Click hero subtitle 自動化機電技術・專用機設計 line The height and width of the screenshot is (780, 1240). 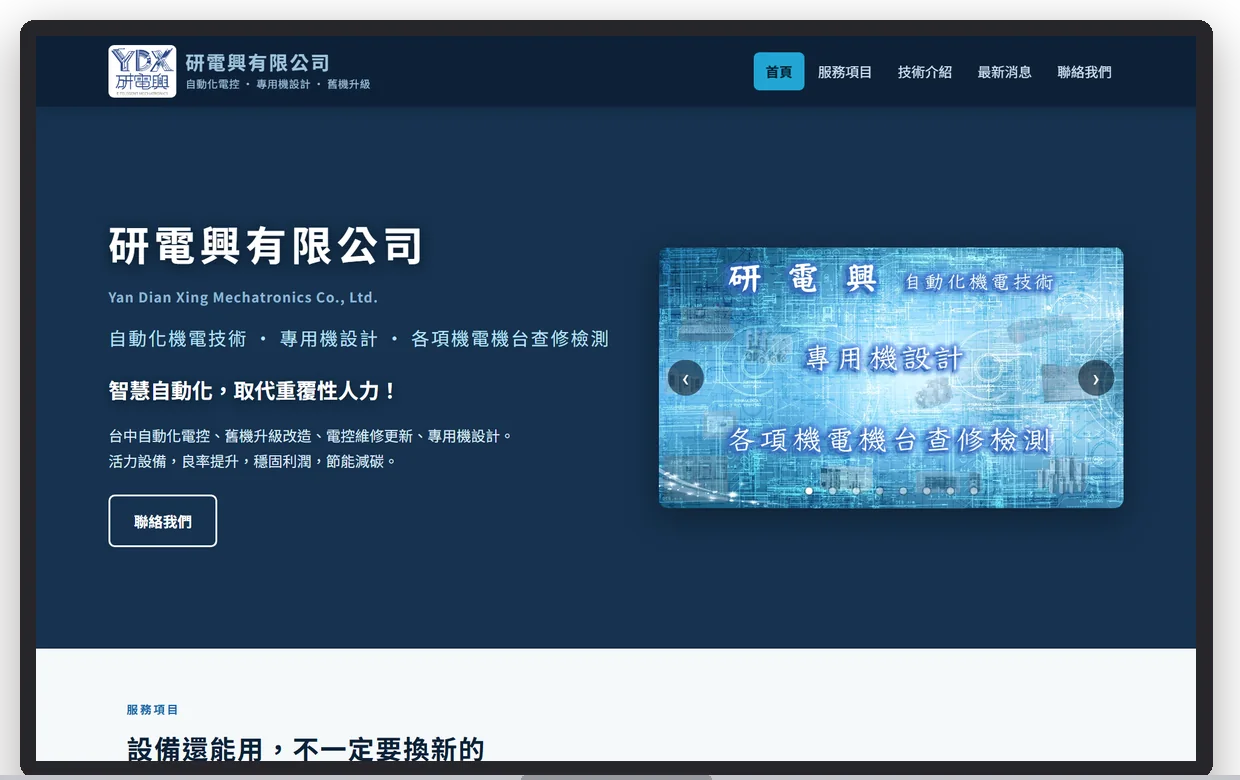359,339
